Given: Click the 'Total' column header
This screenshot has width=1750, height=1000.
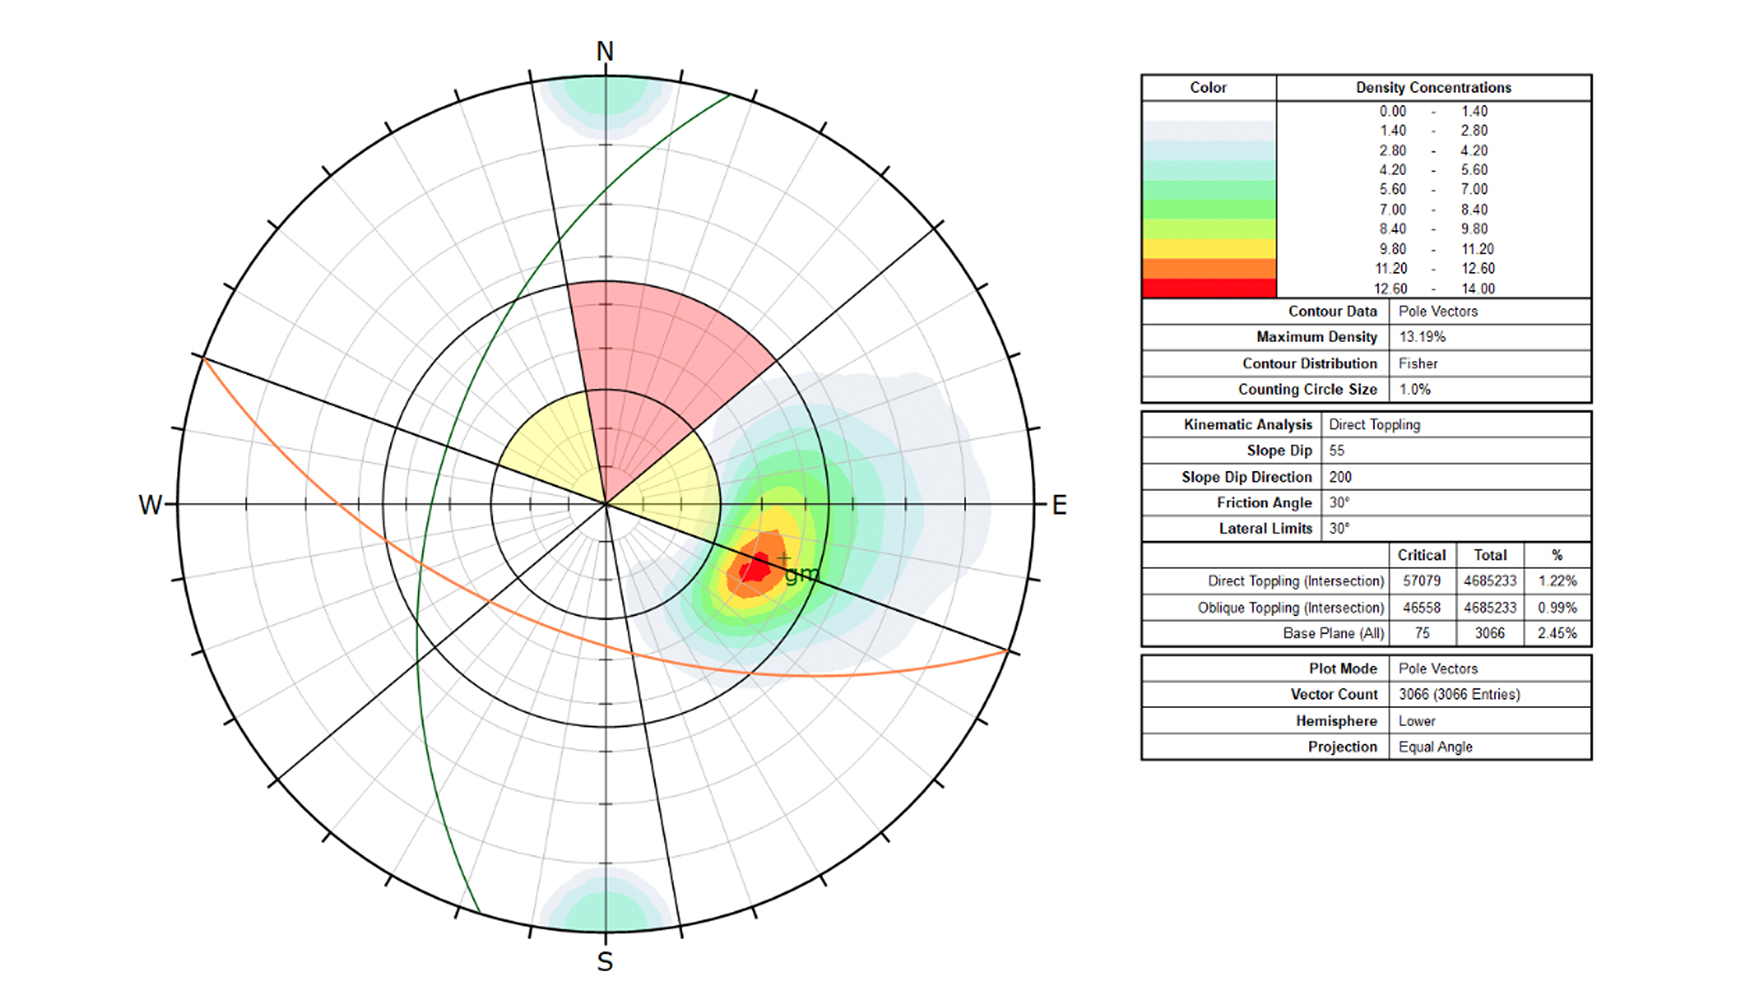Looking at the screenshot, I should tap(1490, 555).
